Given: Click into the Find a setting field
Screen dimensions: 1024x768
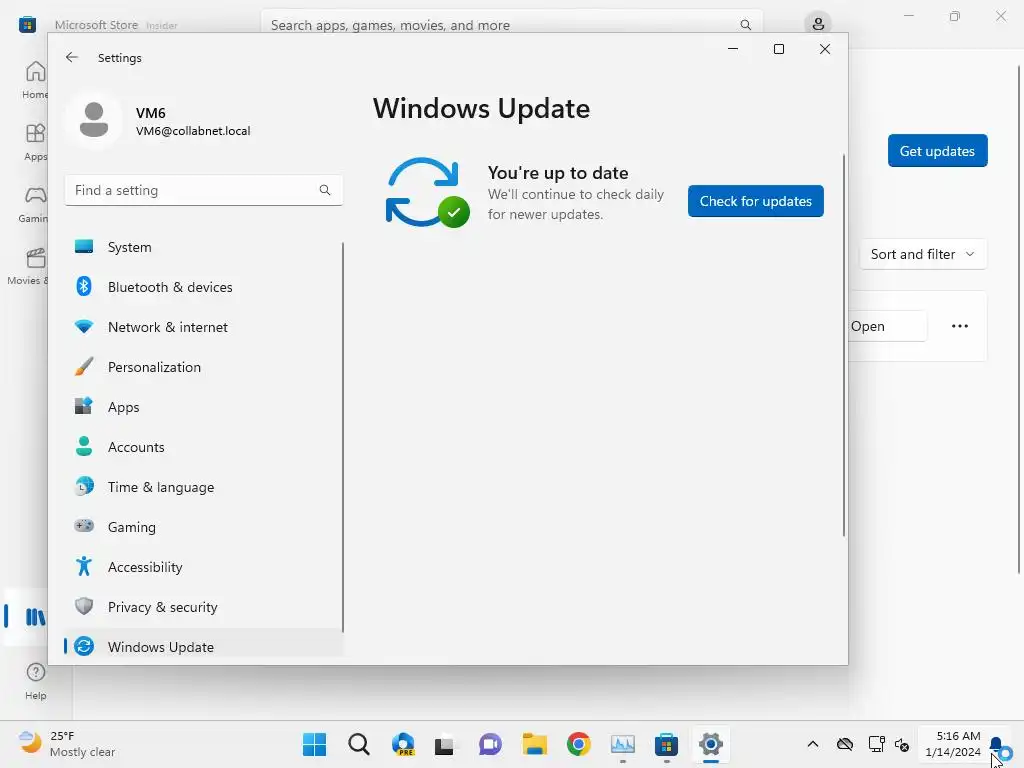Looking at the screenshot, I should point(204,190).
